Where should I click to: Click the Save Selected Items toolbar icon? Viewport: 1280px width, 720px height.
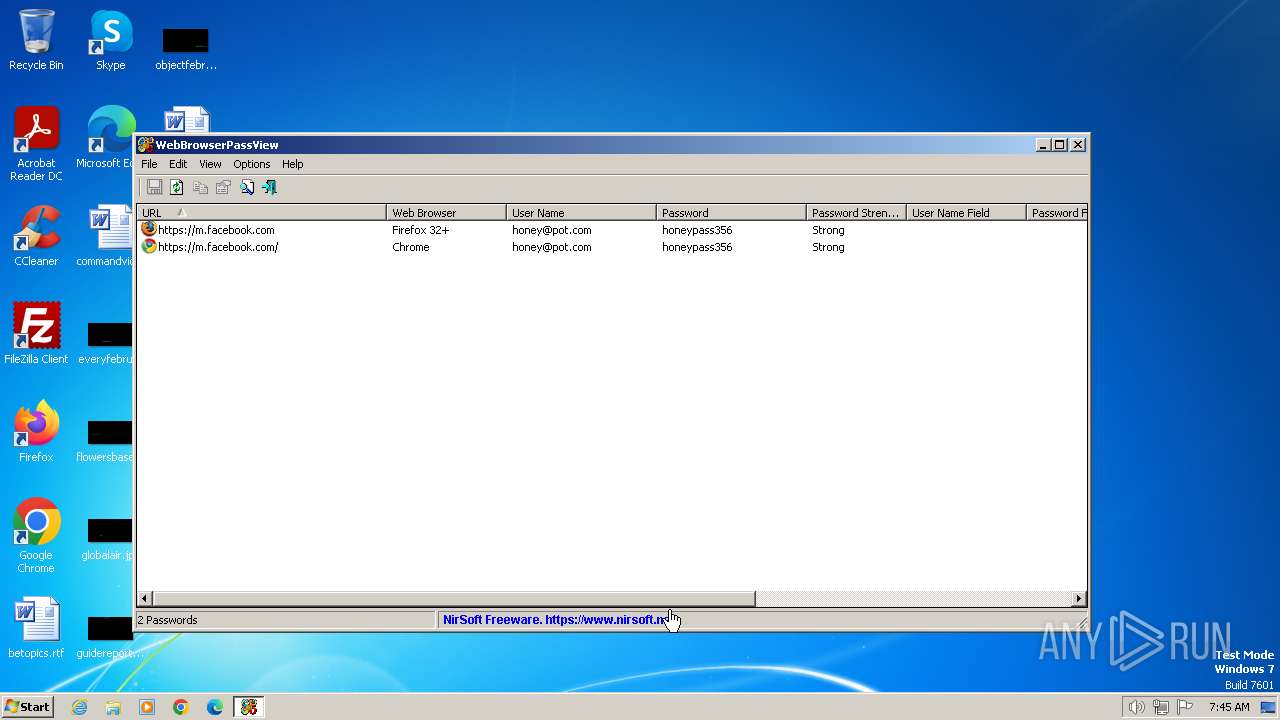click(x=154, y=187)
